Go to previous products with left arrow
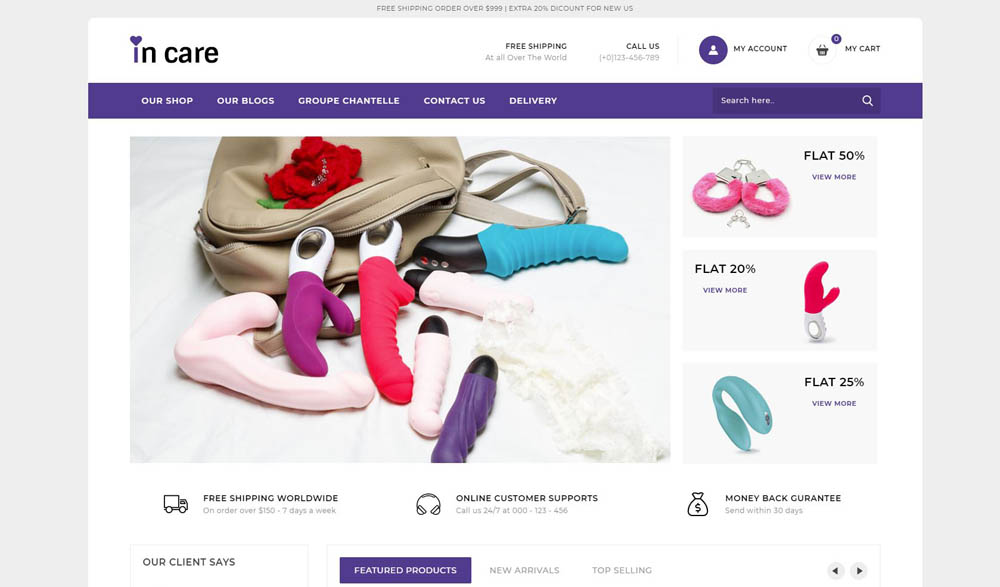 (835, 570)
